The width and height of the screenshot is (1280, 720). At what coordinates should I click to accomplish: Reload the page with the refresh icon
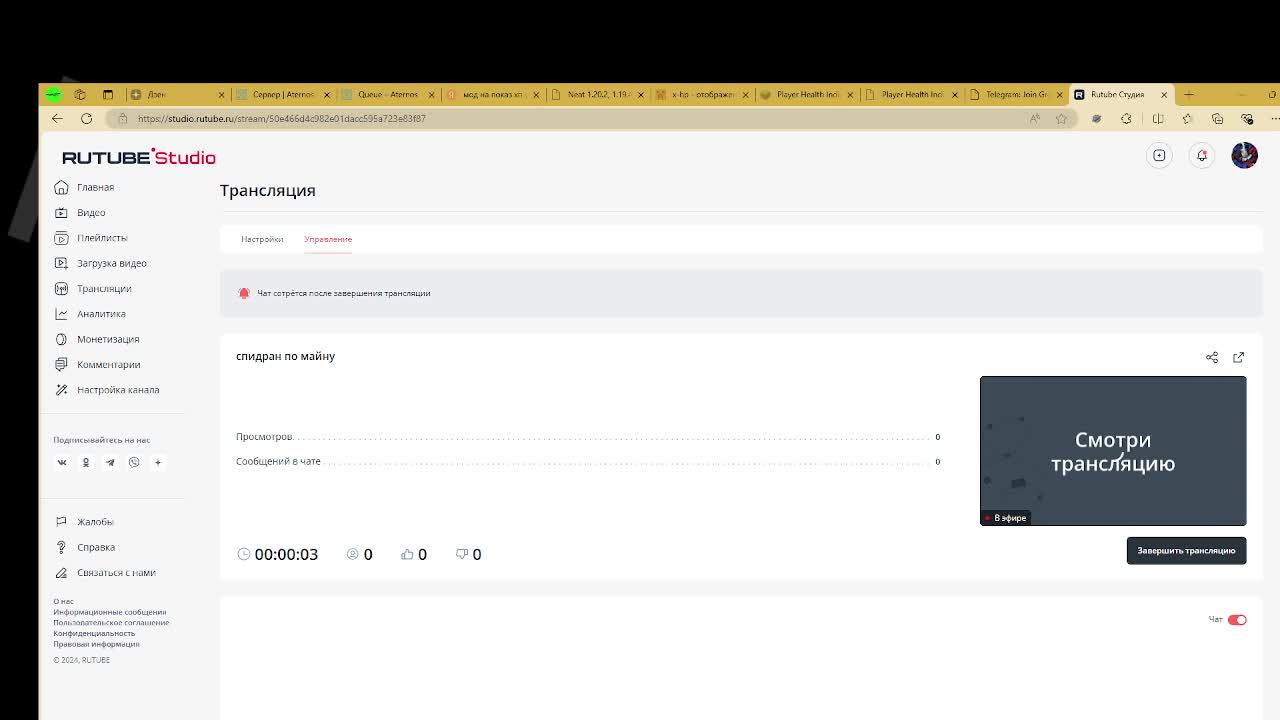[x=86, y=118]
